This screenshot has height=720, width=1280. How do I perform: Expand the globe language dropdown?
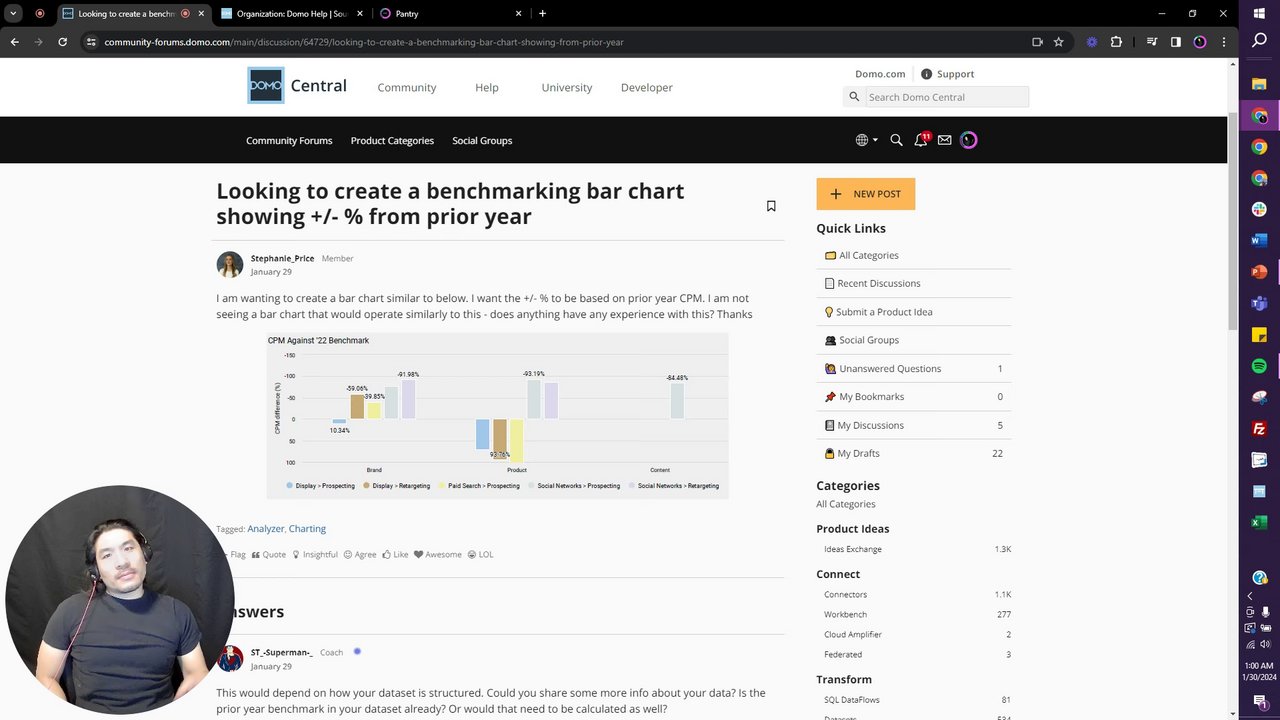pos(866,140)
